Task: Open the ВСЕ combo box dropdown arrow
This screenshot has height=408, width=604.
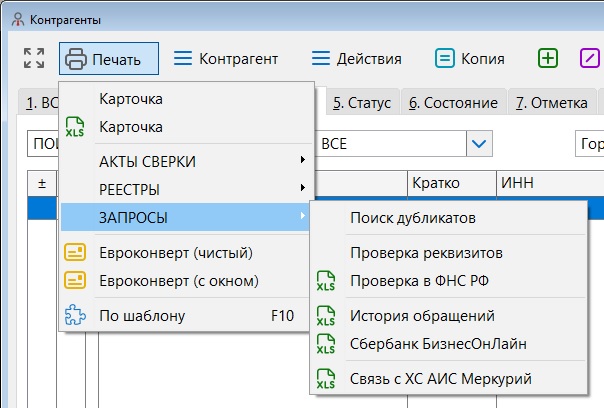Action: pyautogui.click(x=479, y=145)
